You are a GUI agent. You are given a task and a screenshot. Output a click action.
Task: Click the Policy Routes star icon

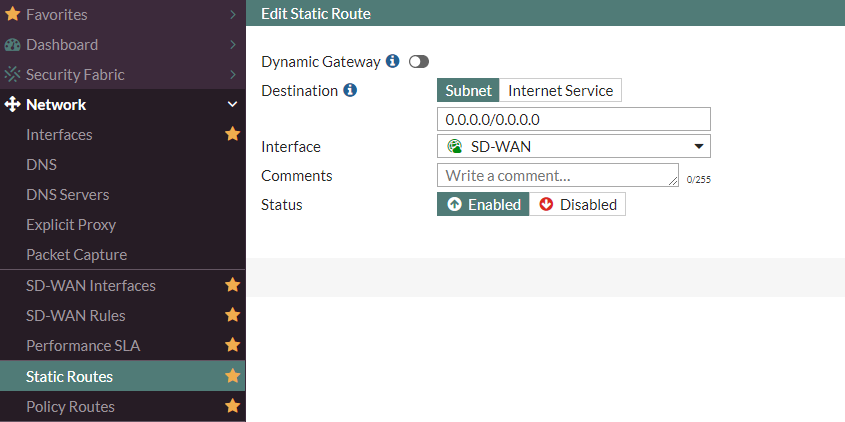point(232,406)
